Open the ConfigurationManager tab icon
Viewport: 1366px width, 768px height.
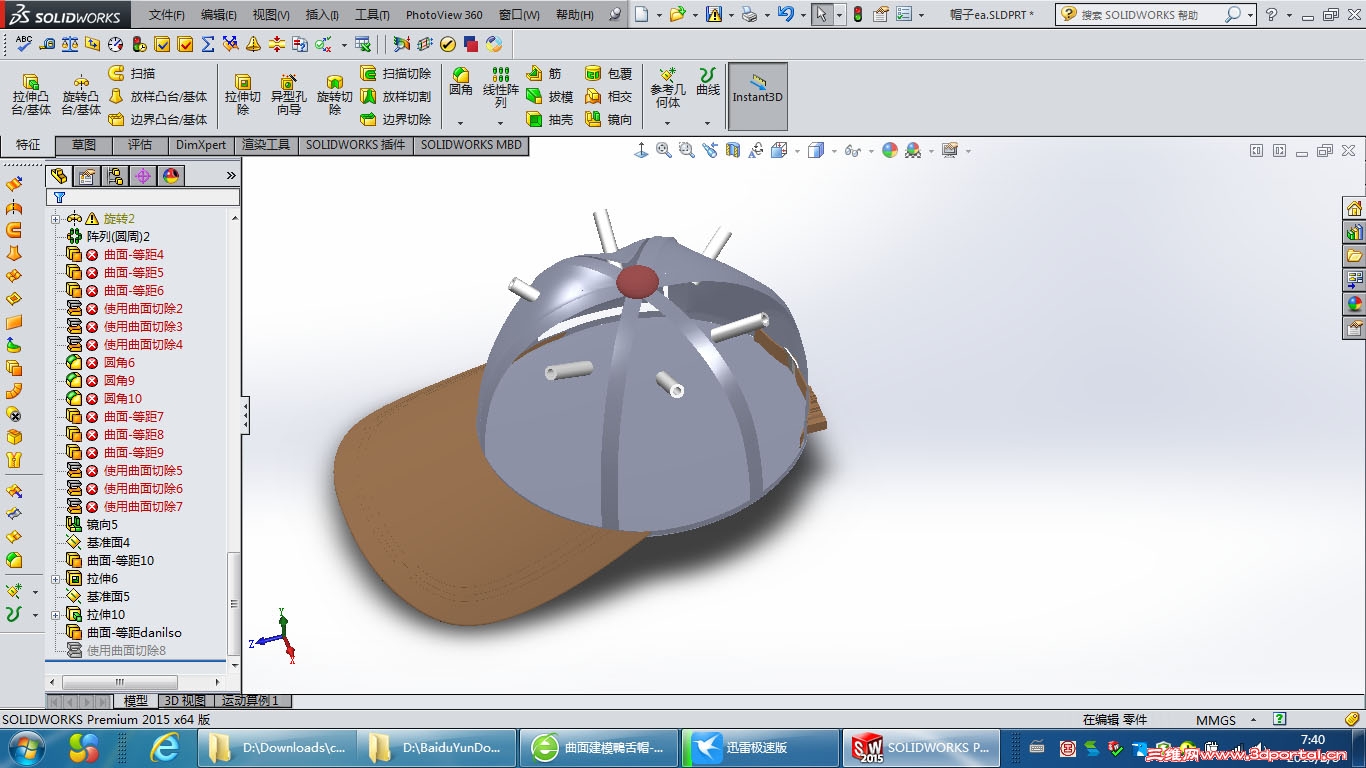115,176
